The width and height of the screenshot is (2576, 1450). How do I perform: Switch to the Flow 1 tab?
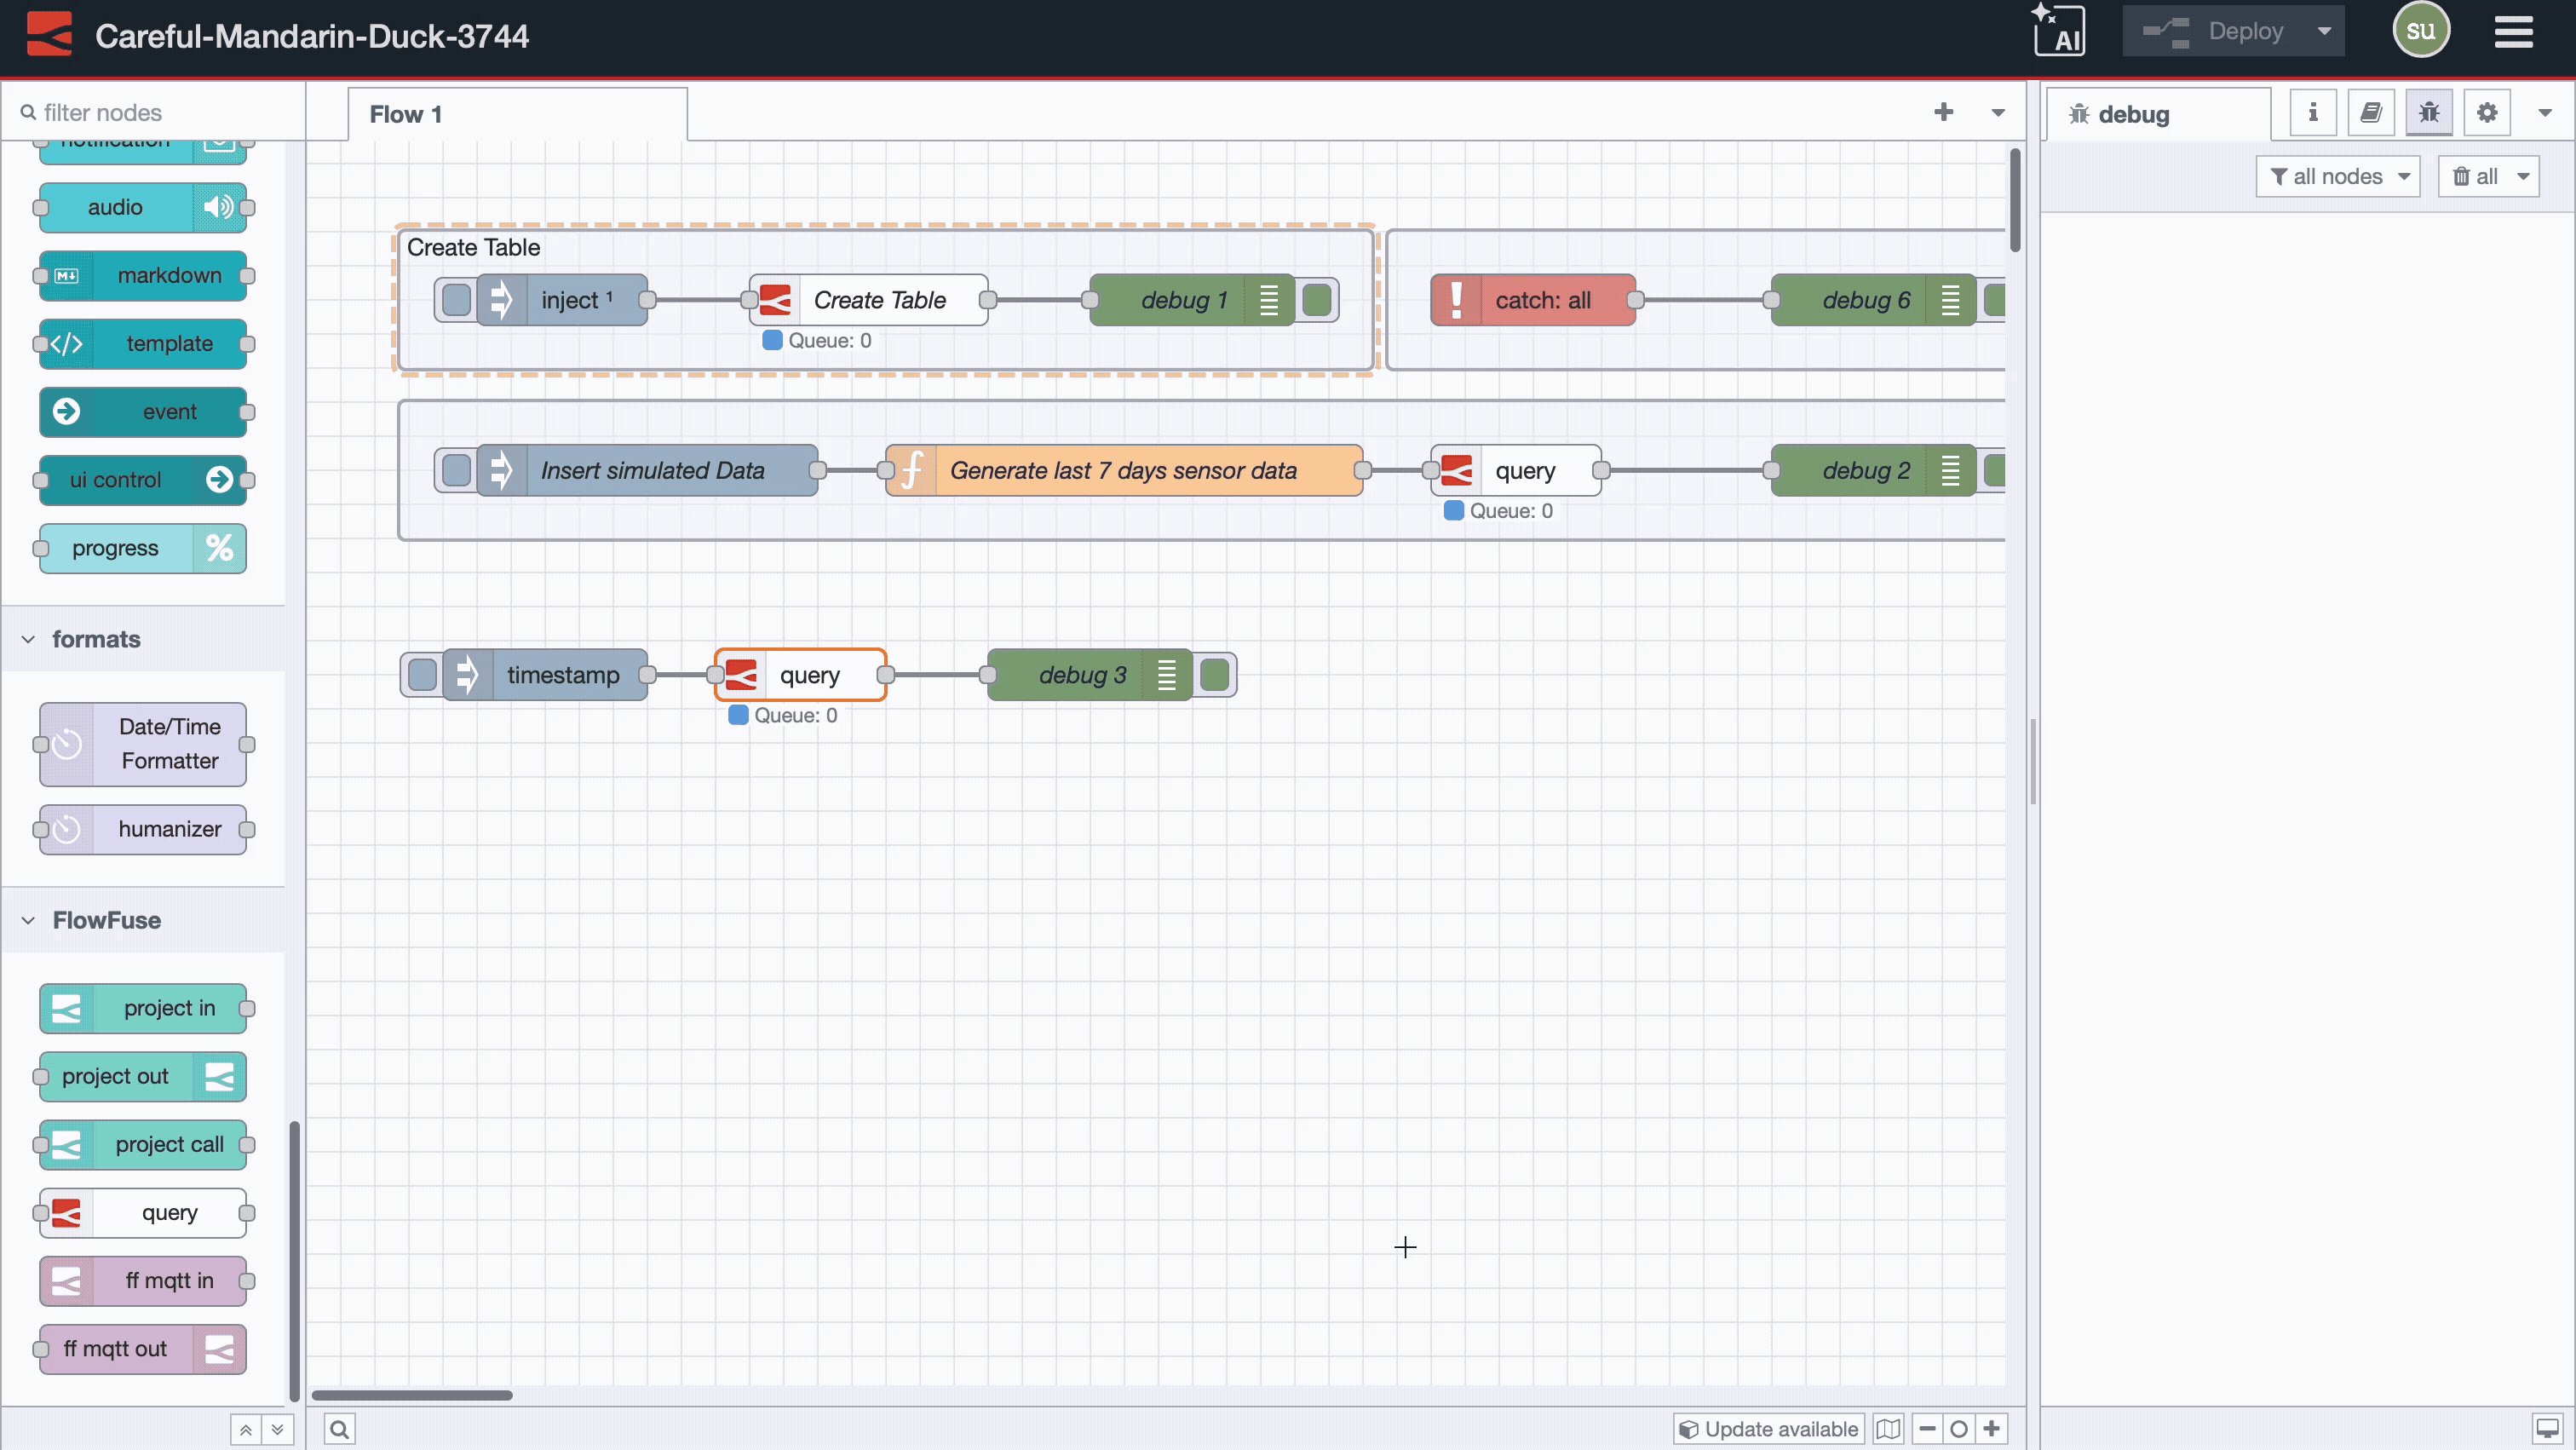[404, 114]
